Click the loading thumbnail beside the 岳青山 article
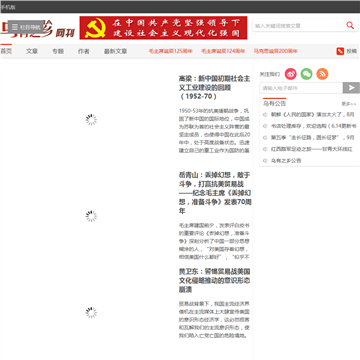 91,216
